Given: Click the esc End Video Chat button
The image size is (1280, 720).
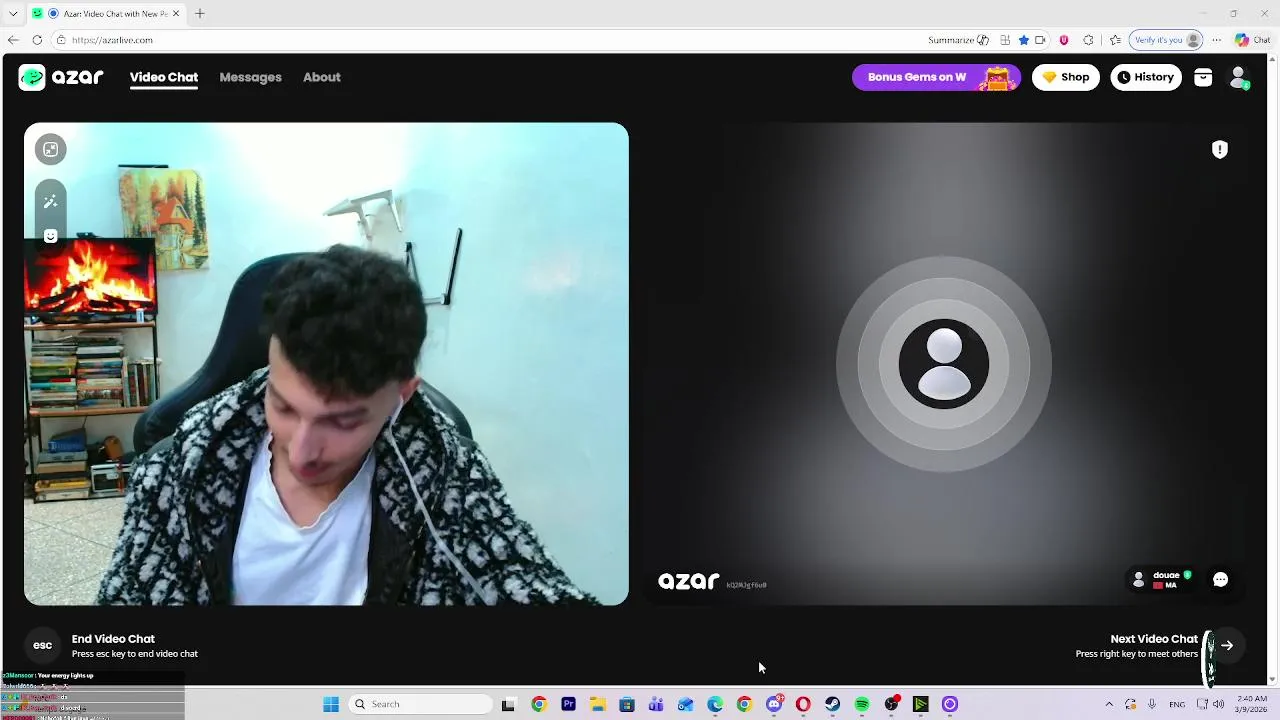Looking at the screenshot, I should point(43,645).
